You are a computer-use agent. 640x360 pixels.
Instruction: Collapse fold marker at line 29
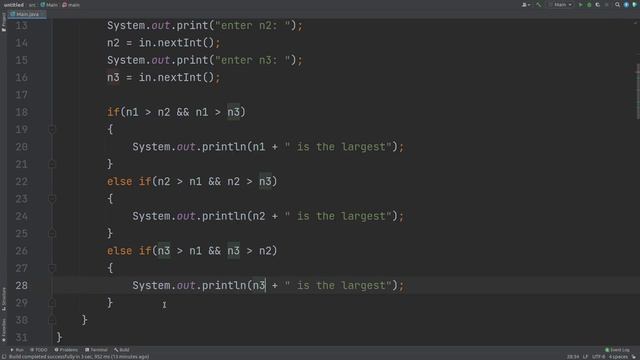click(x=52, y=303)
